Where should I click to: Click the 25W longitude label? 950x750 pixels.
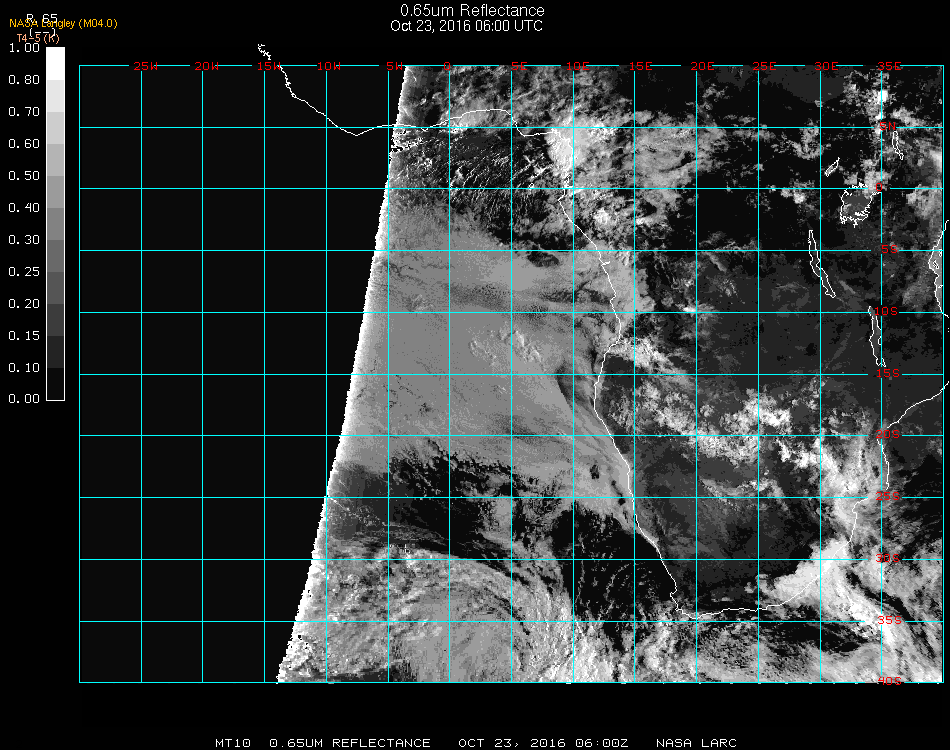(x=146, y=67)
